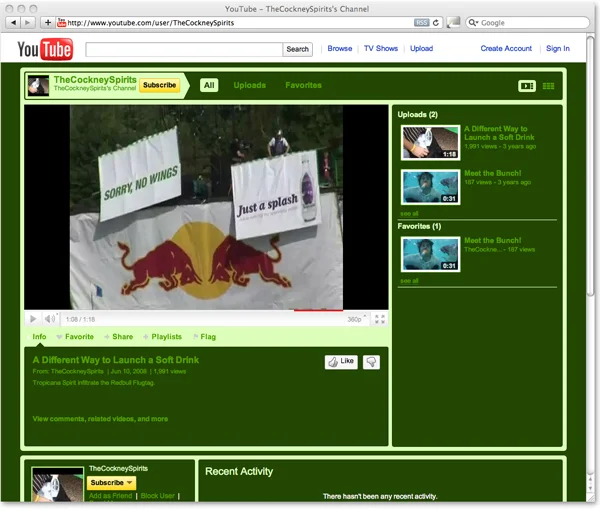Click the toolbar icon left of the Google search field
The width and height of the screenshot is (600, 511).
[x=453, y=23]
